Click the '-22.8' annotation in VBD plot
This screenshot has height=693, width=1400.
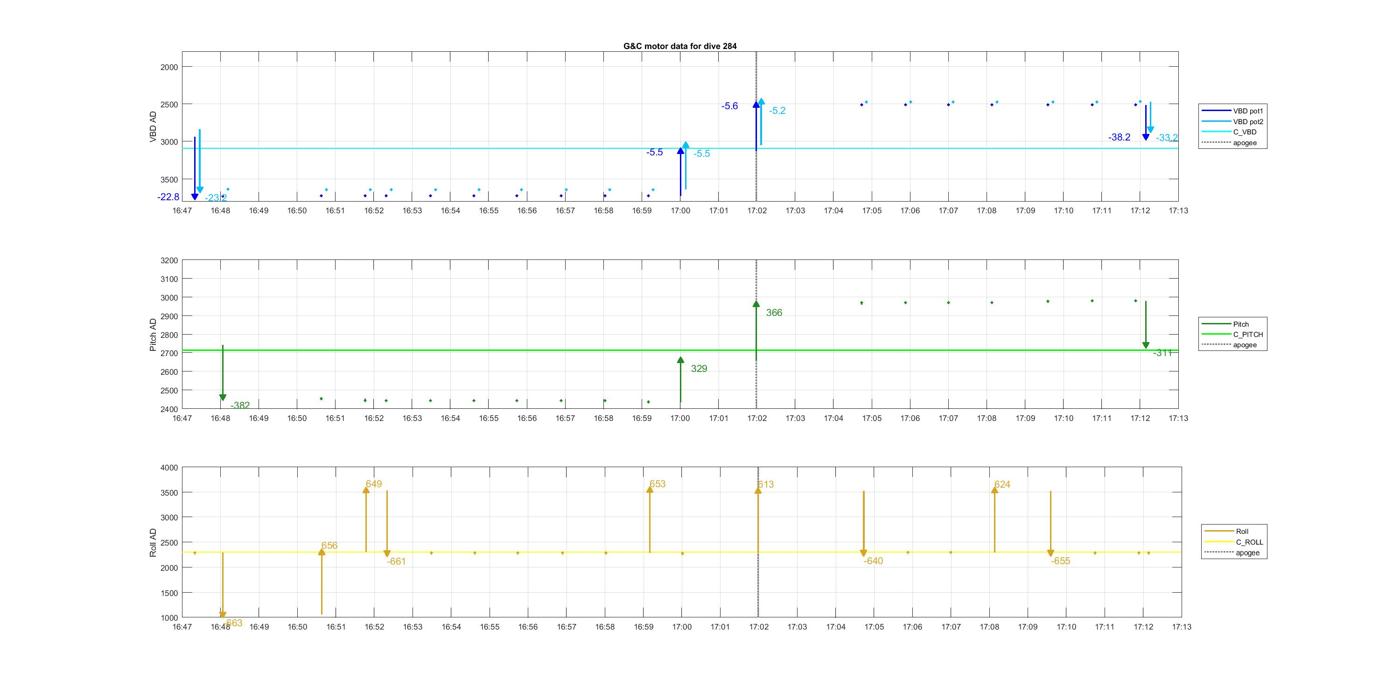pos(168,197)
